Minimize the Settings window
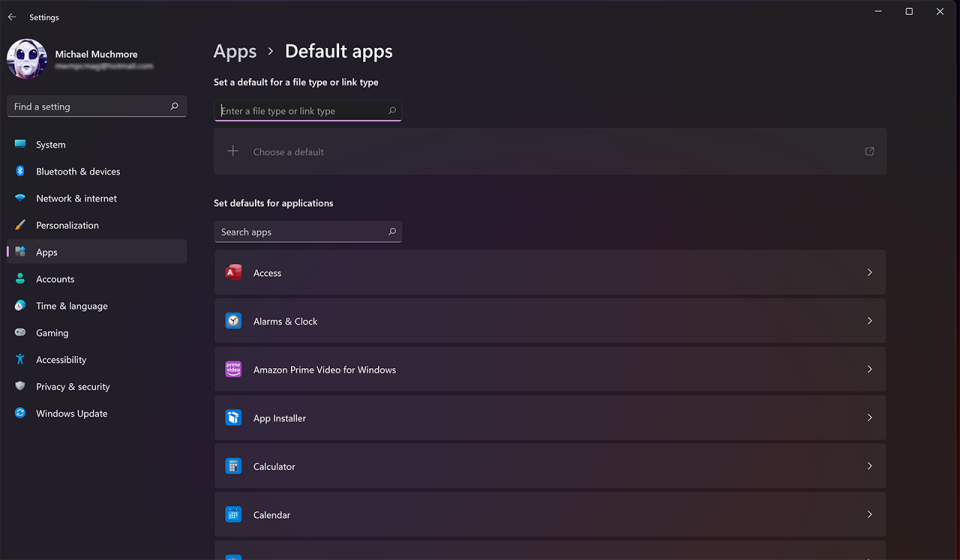Screen dimensions: 960x560 click(x=878, y=11)
